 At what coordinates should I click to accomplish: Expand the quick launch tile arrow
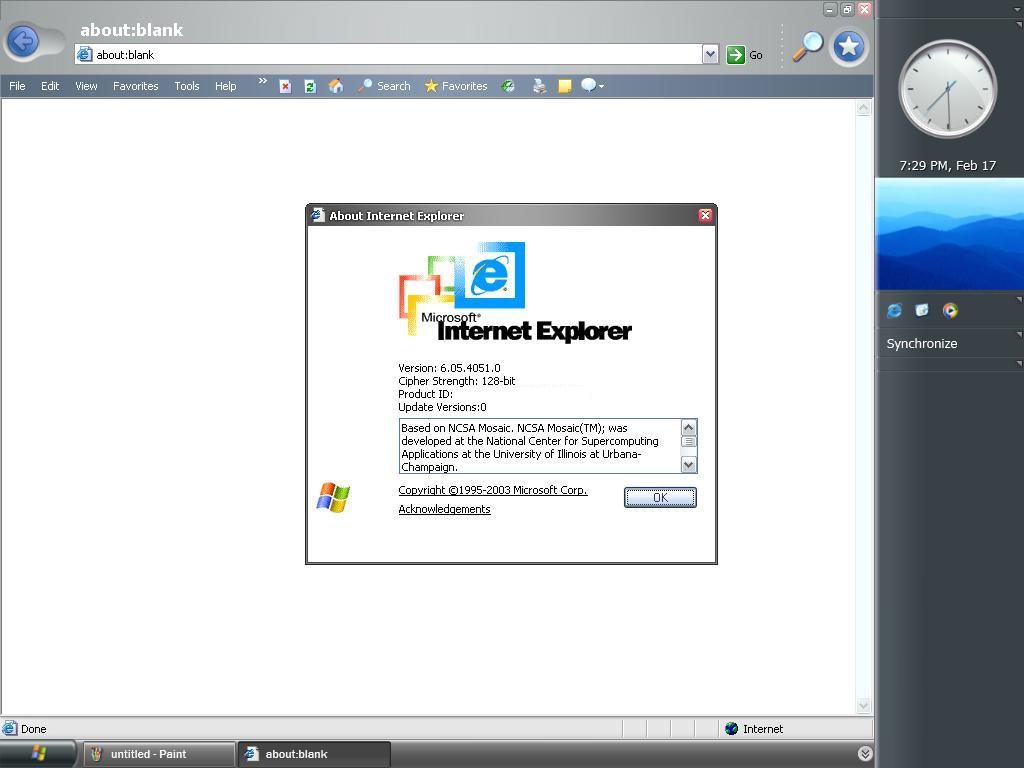1019,300
